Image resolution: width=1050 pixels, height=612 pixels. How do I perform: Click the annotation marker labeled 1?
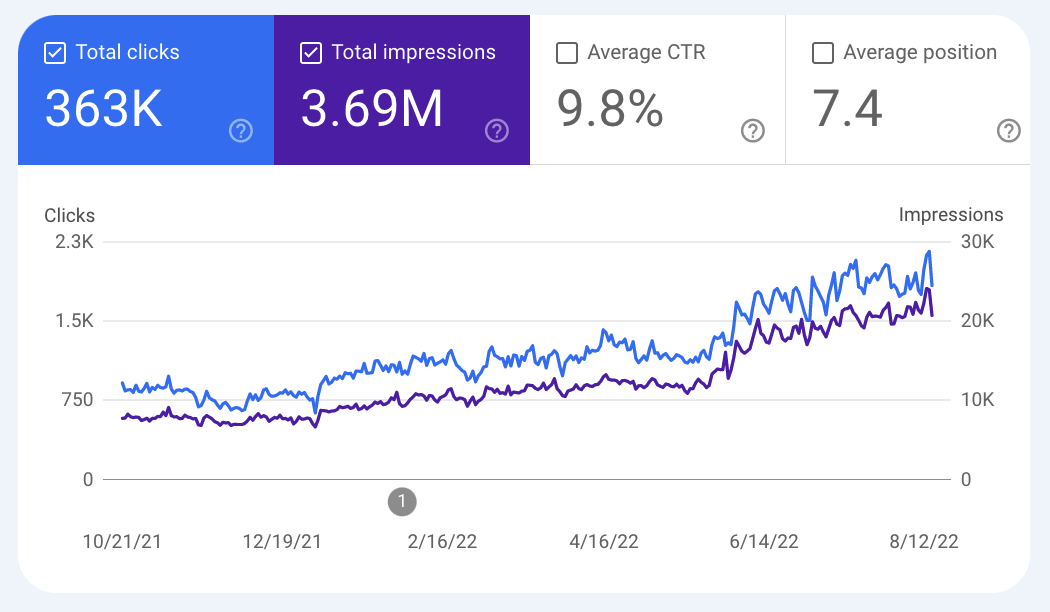[402, 502]
